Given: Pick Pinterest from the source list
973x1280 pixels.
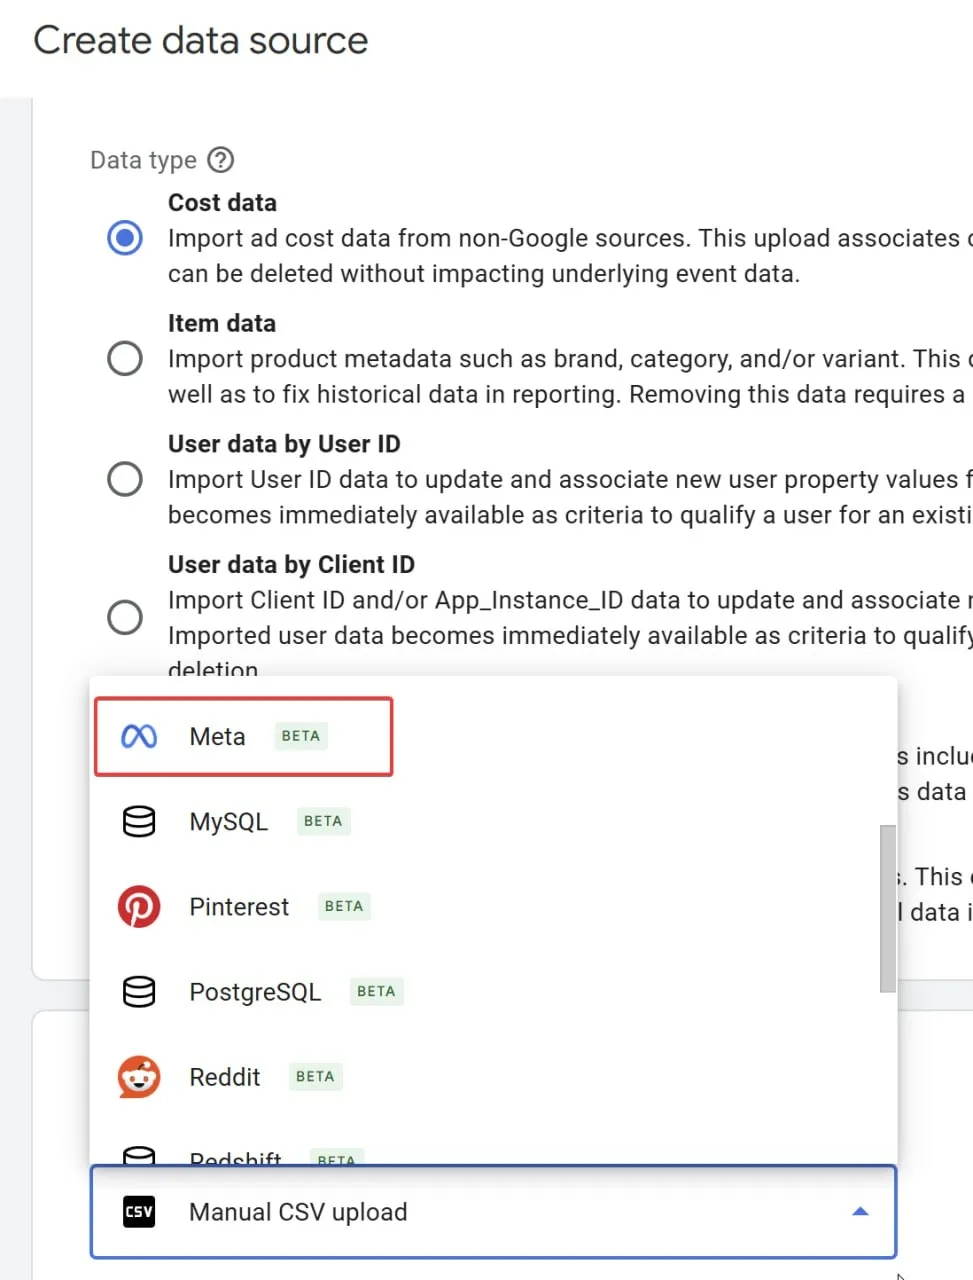Looking at the screenshot, I should (x=239, y=907).
